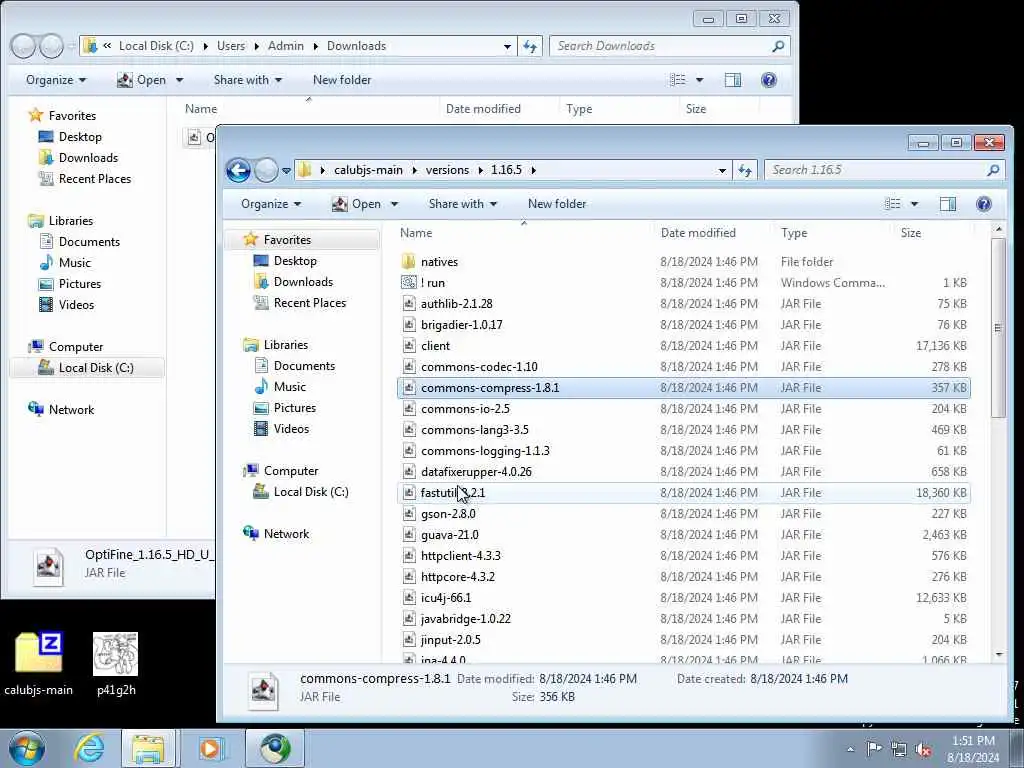Toggle preview pane in the Downloads window
The image size is (1024, 768).
pos(733,80)
